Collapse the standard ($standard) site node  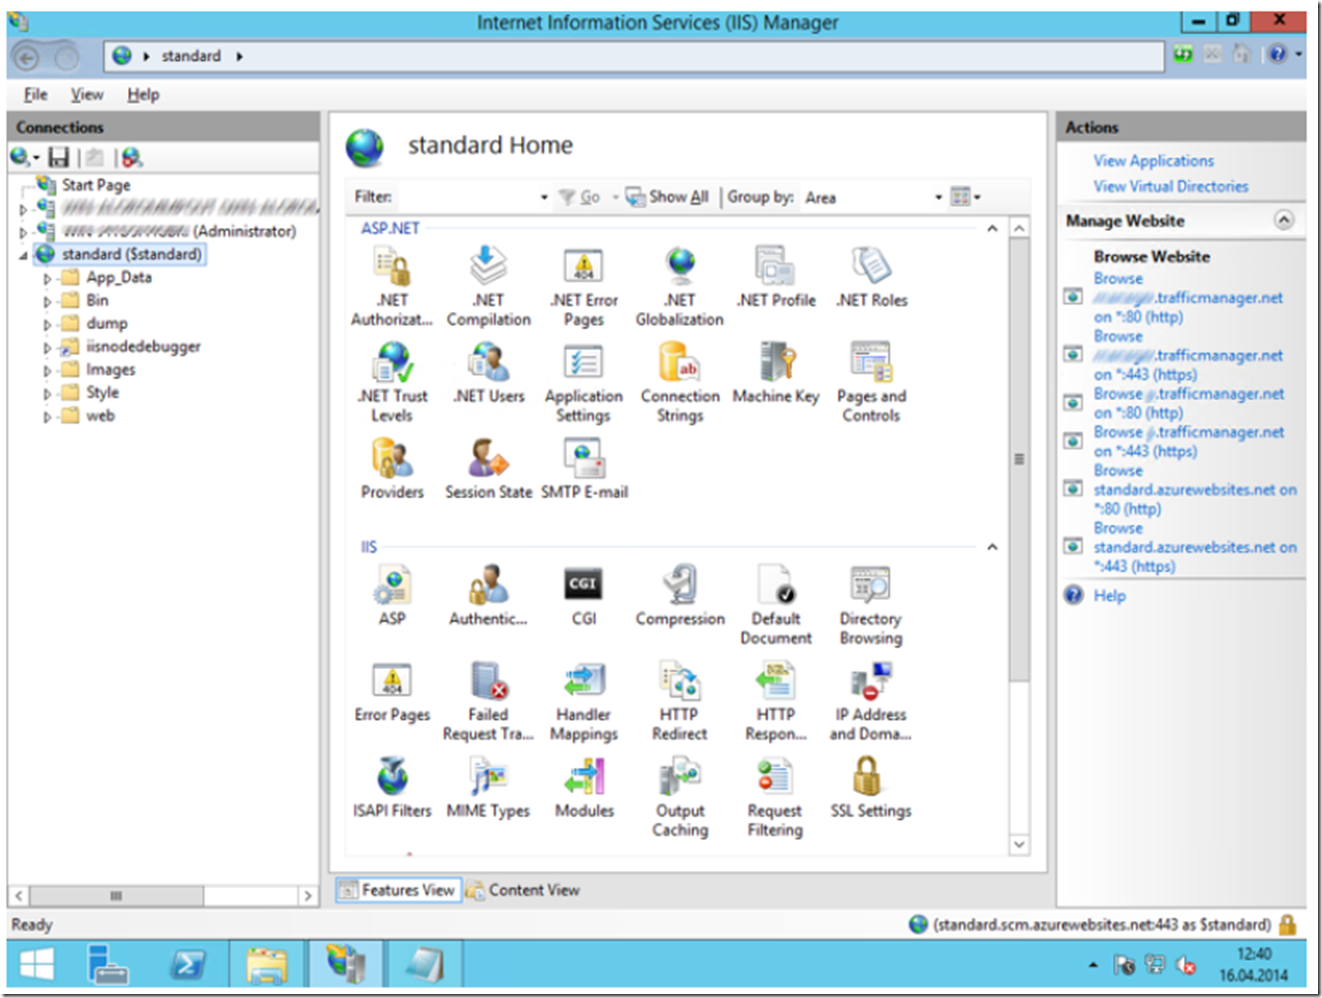click(x=23, y=255)
